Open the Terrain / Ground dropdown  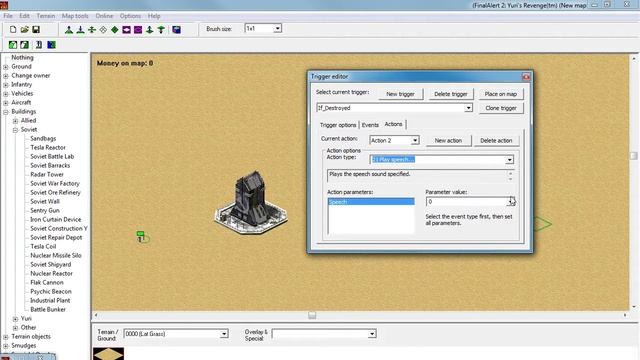pyautogui.click(x=224, y=334)
